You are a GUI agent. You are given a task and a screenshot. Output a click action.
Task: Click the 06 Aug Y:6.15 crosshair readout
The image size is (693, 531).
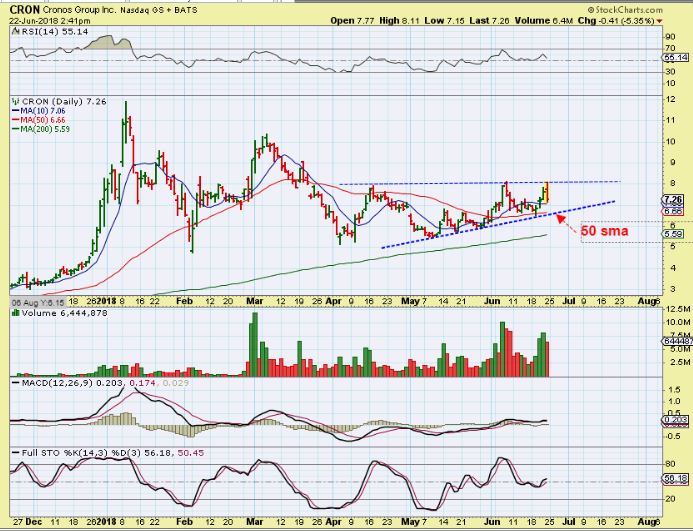pyautogui.click(x=38, y=303)
